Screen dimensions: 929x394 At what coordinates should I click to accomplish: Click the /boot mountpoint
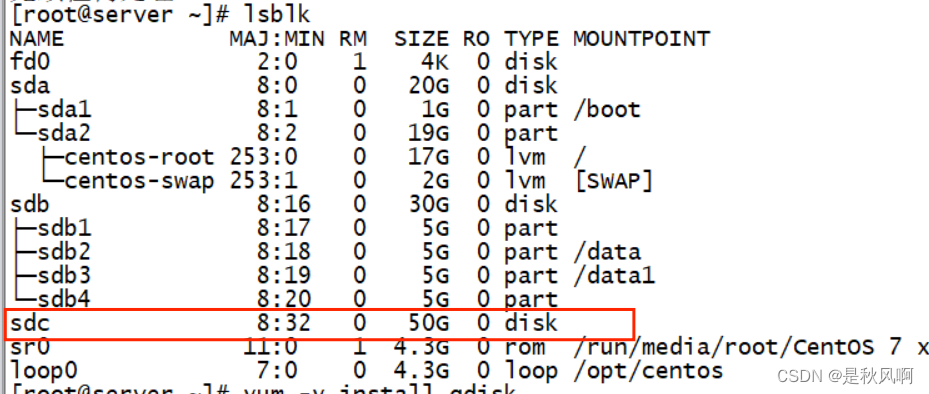click(x=607, y=109)
